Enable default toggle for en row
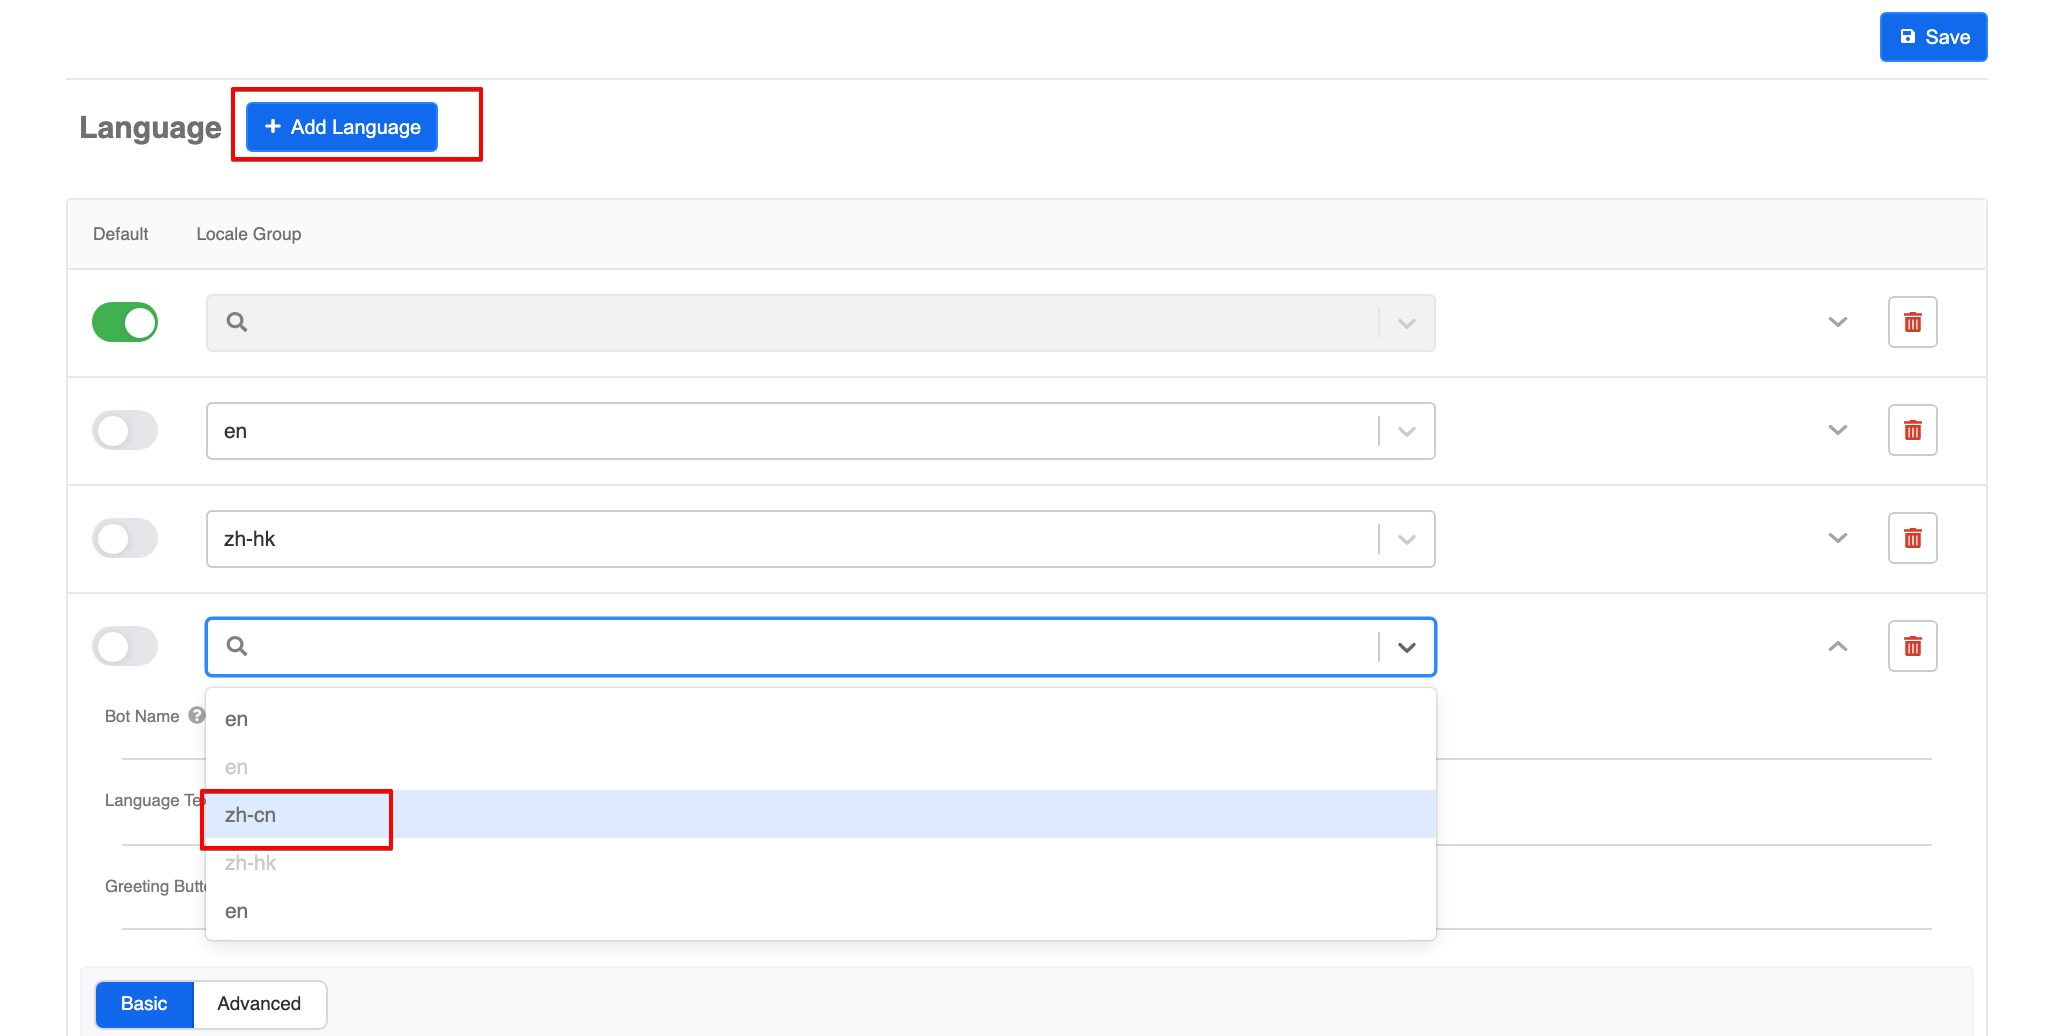This screenshot has width=2052, height=1036. coord(125,430)
